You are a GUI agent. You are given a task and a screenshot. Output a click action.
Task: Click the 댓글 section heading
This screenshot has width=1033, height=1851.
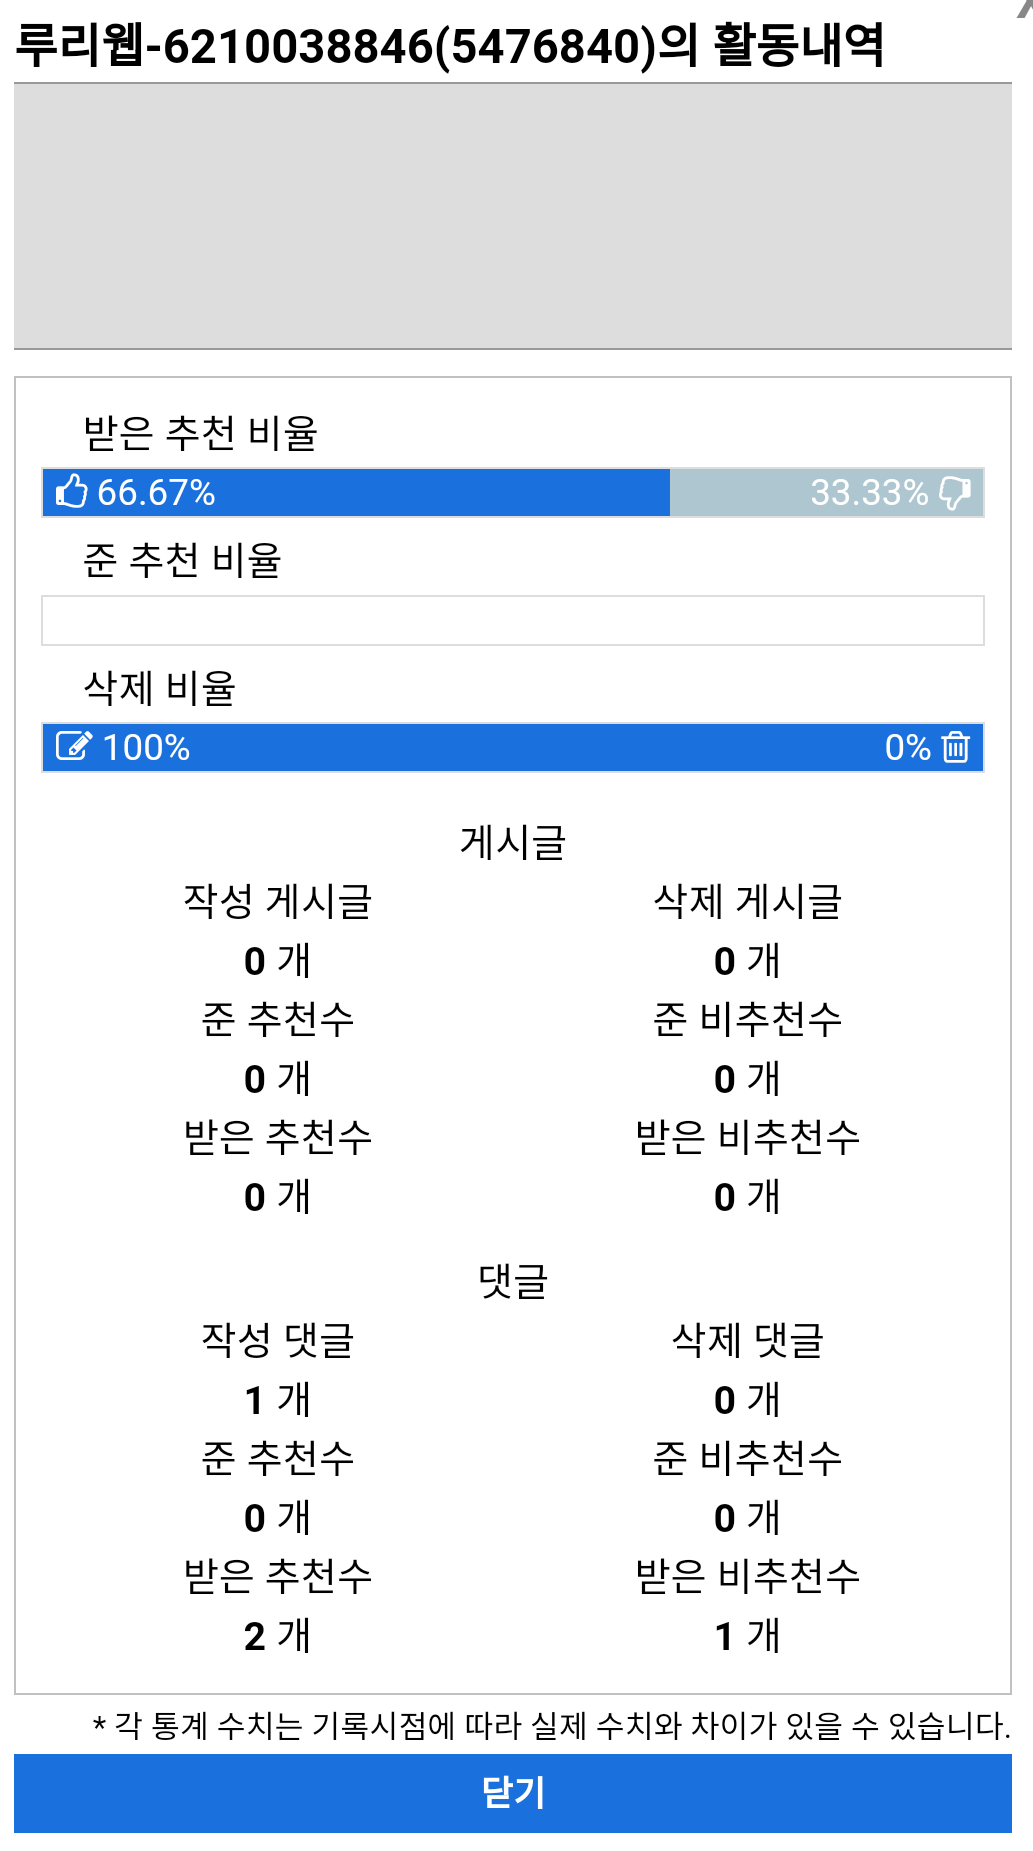(x=512, y=1280)
